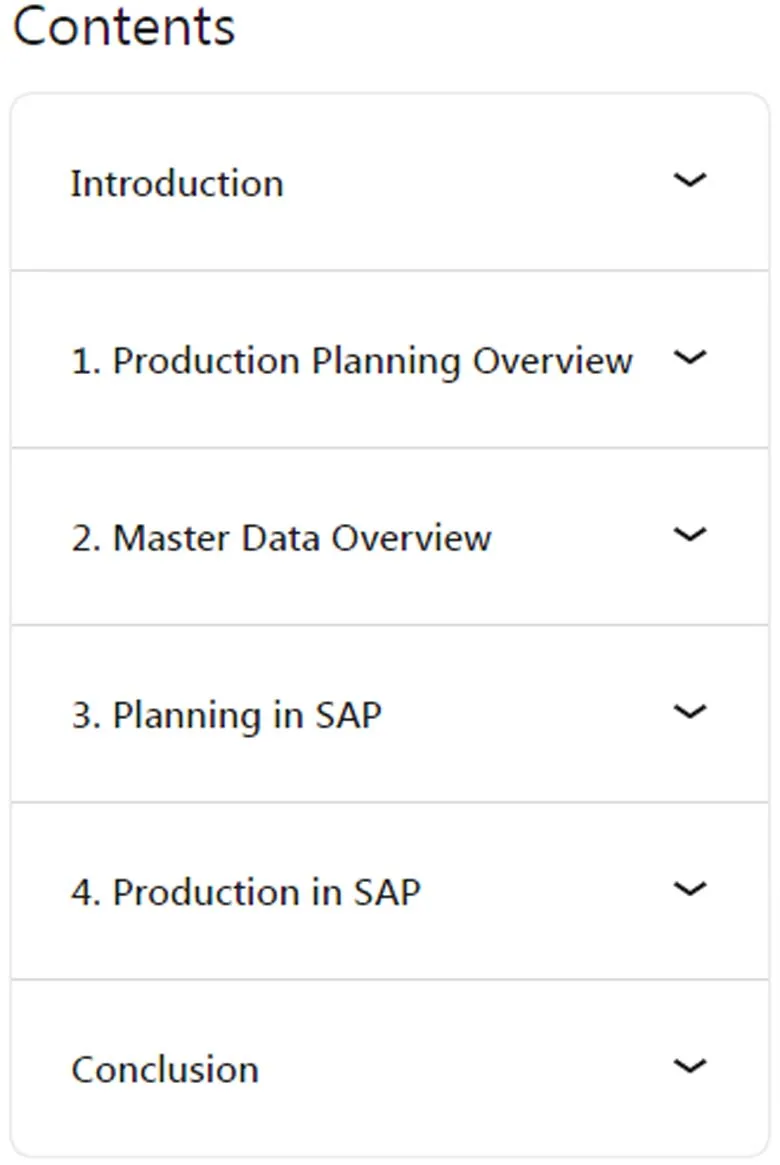Open Production in SAP dropdown arrow
The height and width of the screenshot is (1165, 780).
coord(689,889)
